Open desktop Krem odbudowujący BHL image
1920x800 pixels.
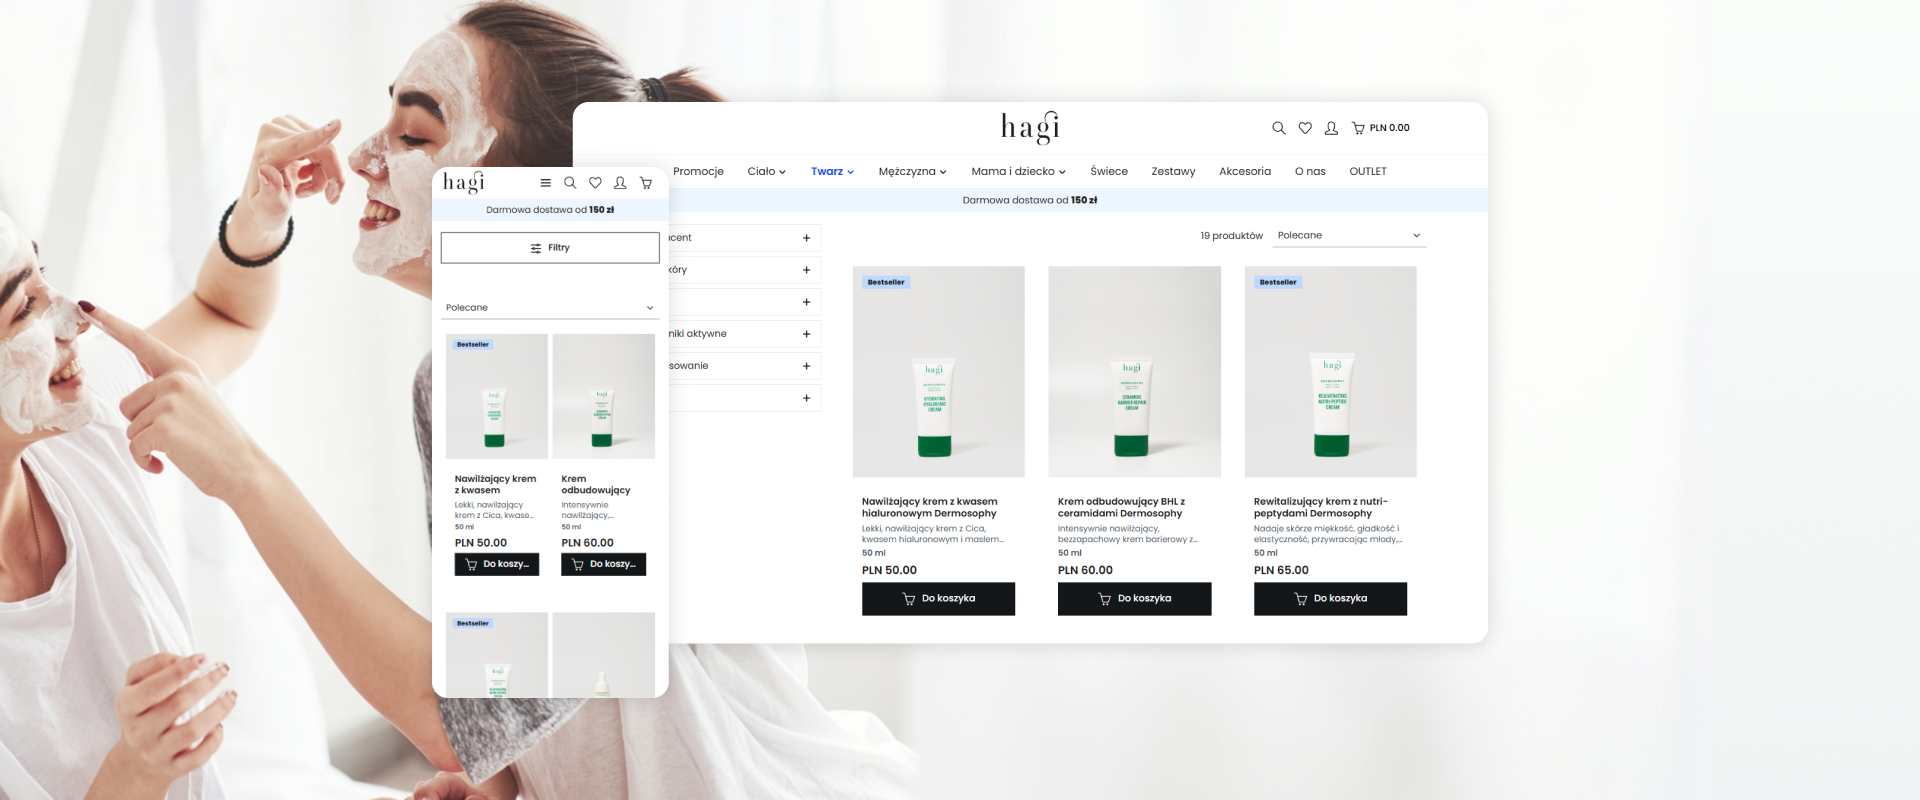[x=1134, y=371]
